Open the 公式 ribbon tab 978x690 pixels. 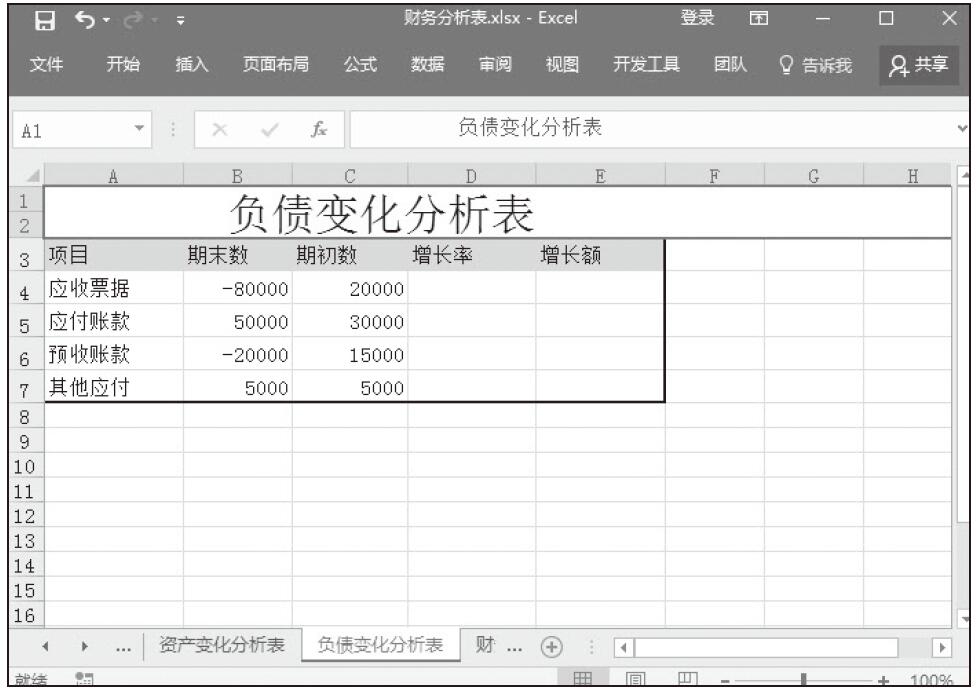tap(360, 65)
